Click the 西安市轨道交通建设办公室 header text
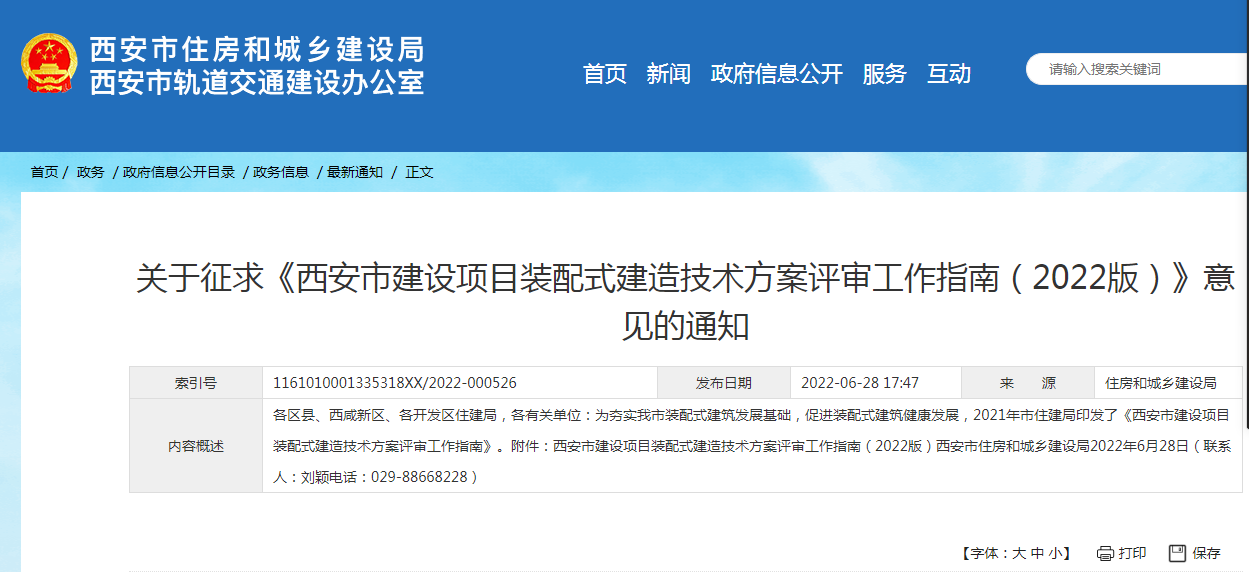Viewport: 1249px width, 572px height. tap(257, 82)
